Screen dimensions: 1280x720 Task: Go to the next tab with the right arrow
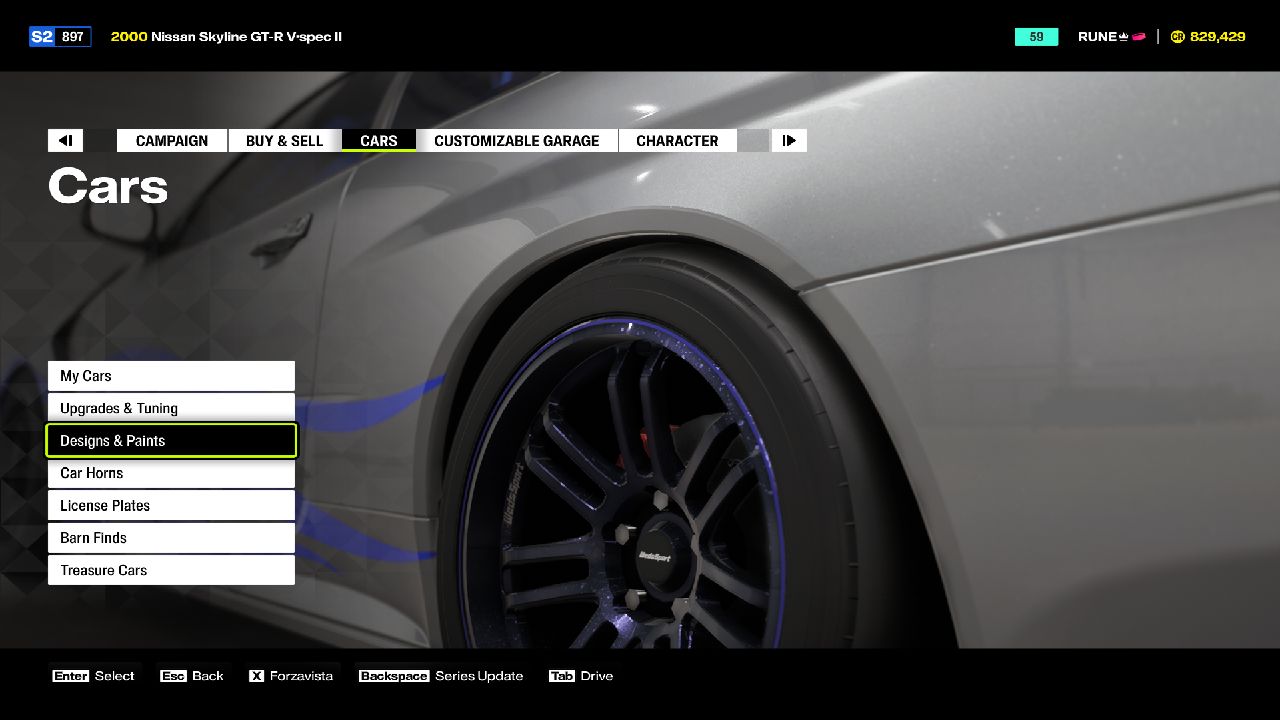[x=789, y=141]
